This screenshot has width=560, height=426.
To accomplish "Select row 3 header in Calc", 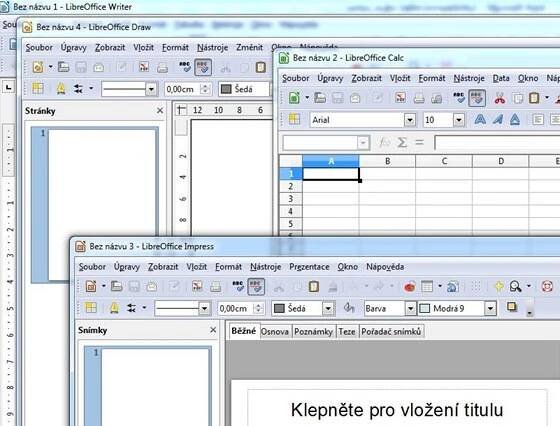I will point(290,199).
